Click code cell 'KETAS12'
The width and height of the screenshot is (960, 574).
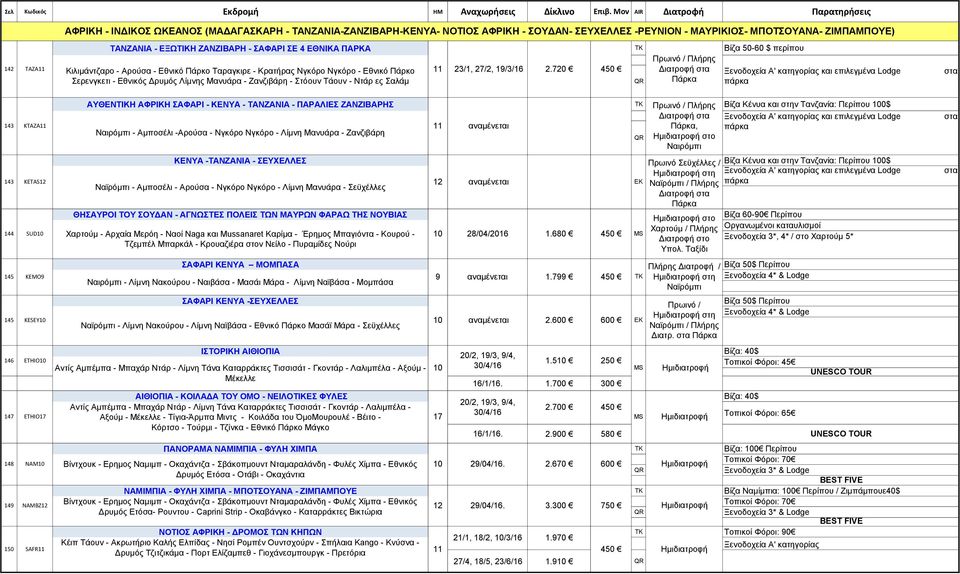click(x=35, y=182)
